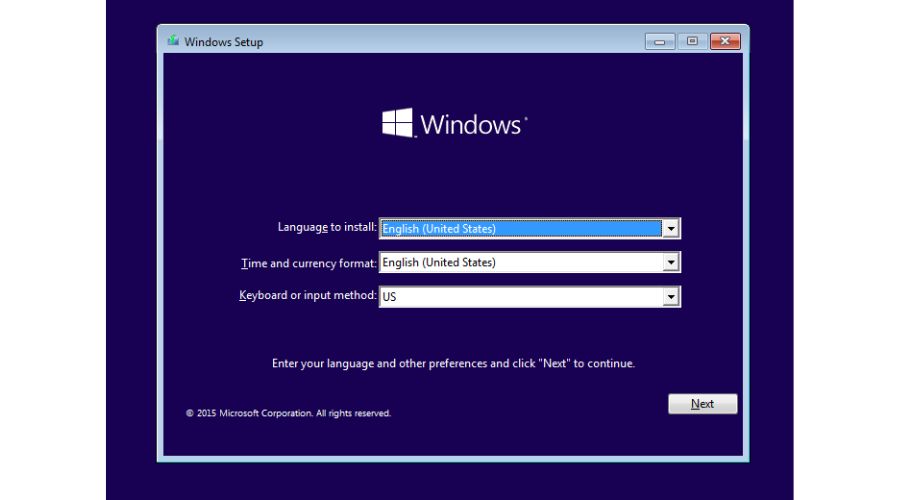The height and width of the screenshot is (500, 900).
Task: Click the '2015 Microsoft Corporation' copyright text
Action: click(x=288, y=413)
